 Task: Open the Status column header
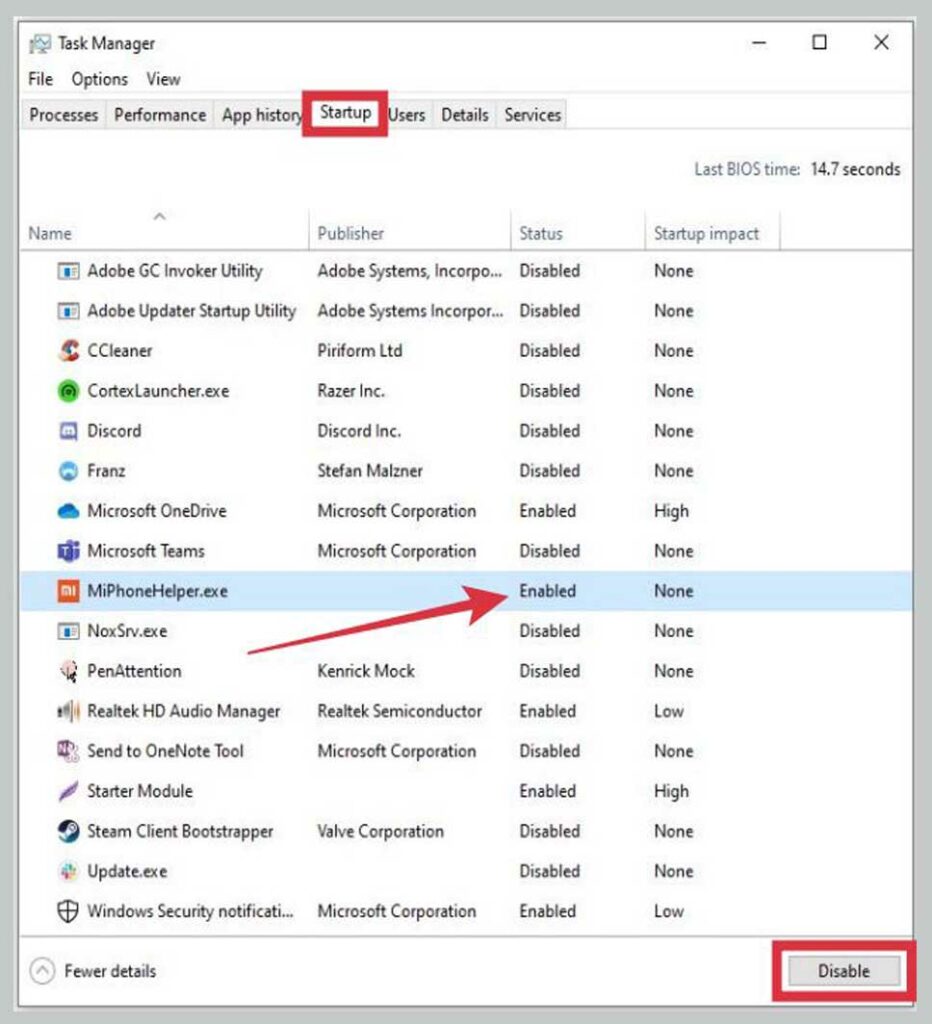tap(540, 233)
